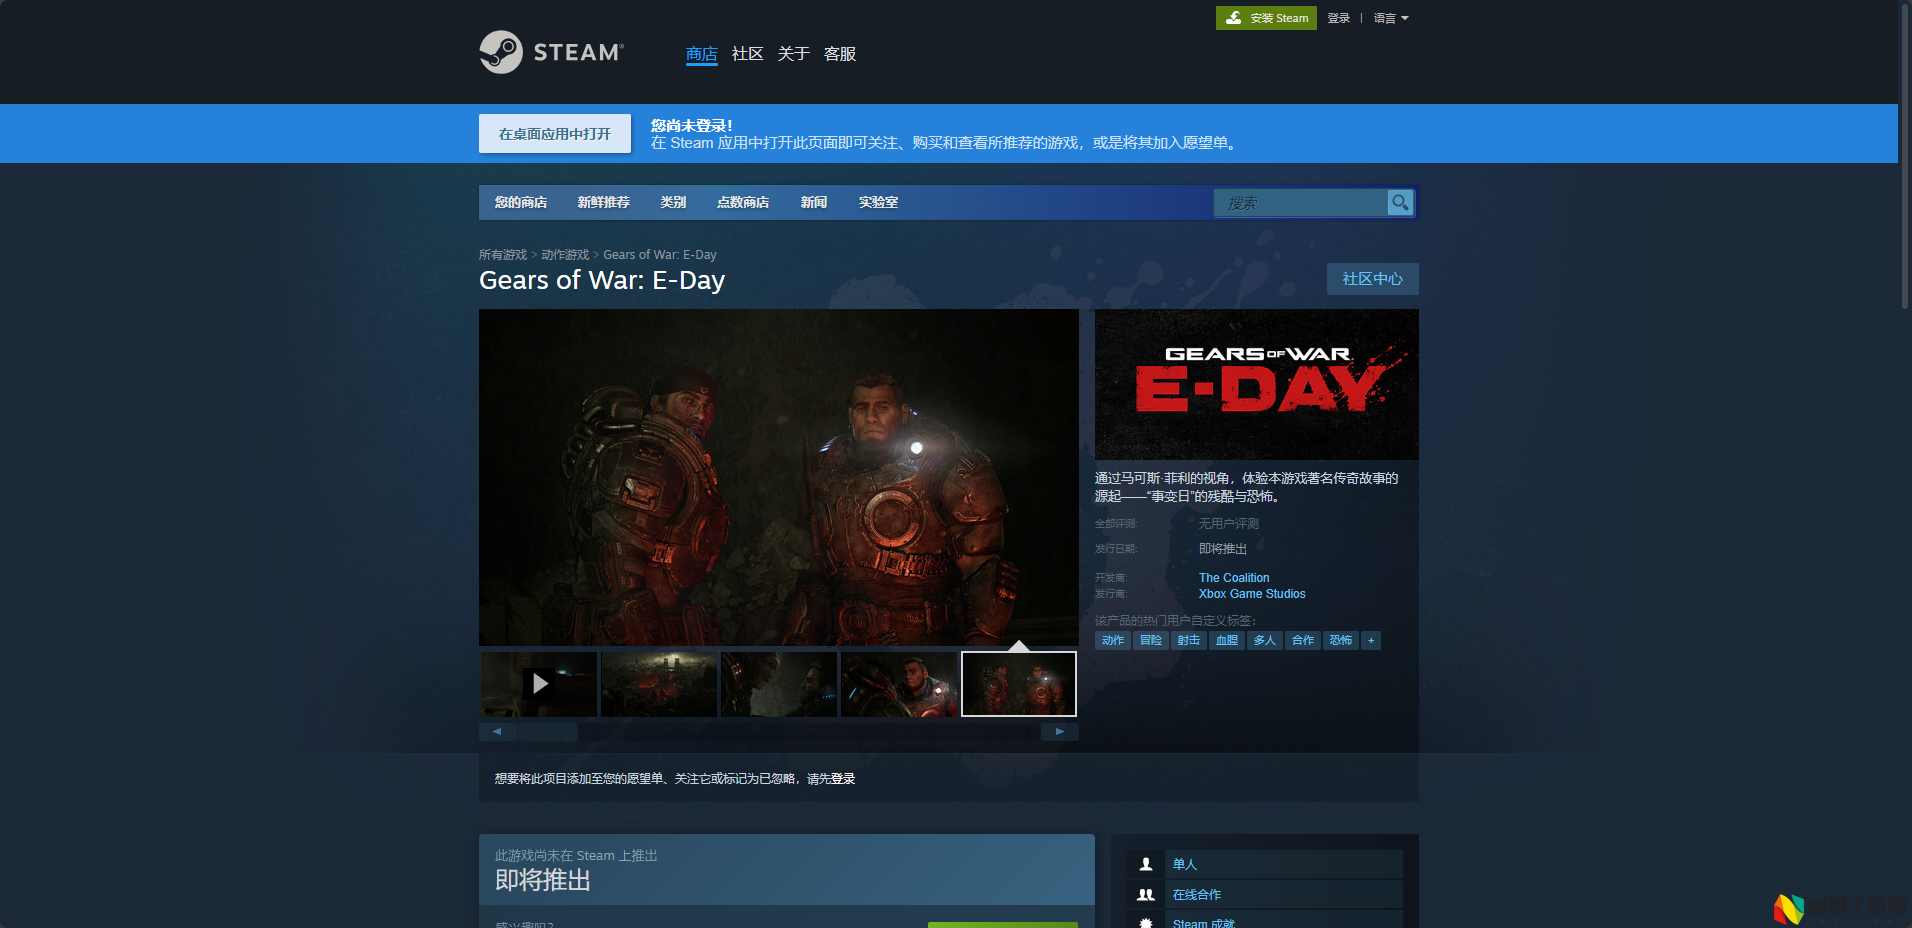Click the 合作 tag
The width and height of the screenshot is (1912, 928).
1303,640
